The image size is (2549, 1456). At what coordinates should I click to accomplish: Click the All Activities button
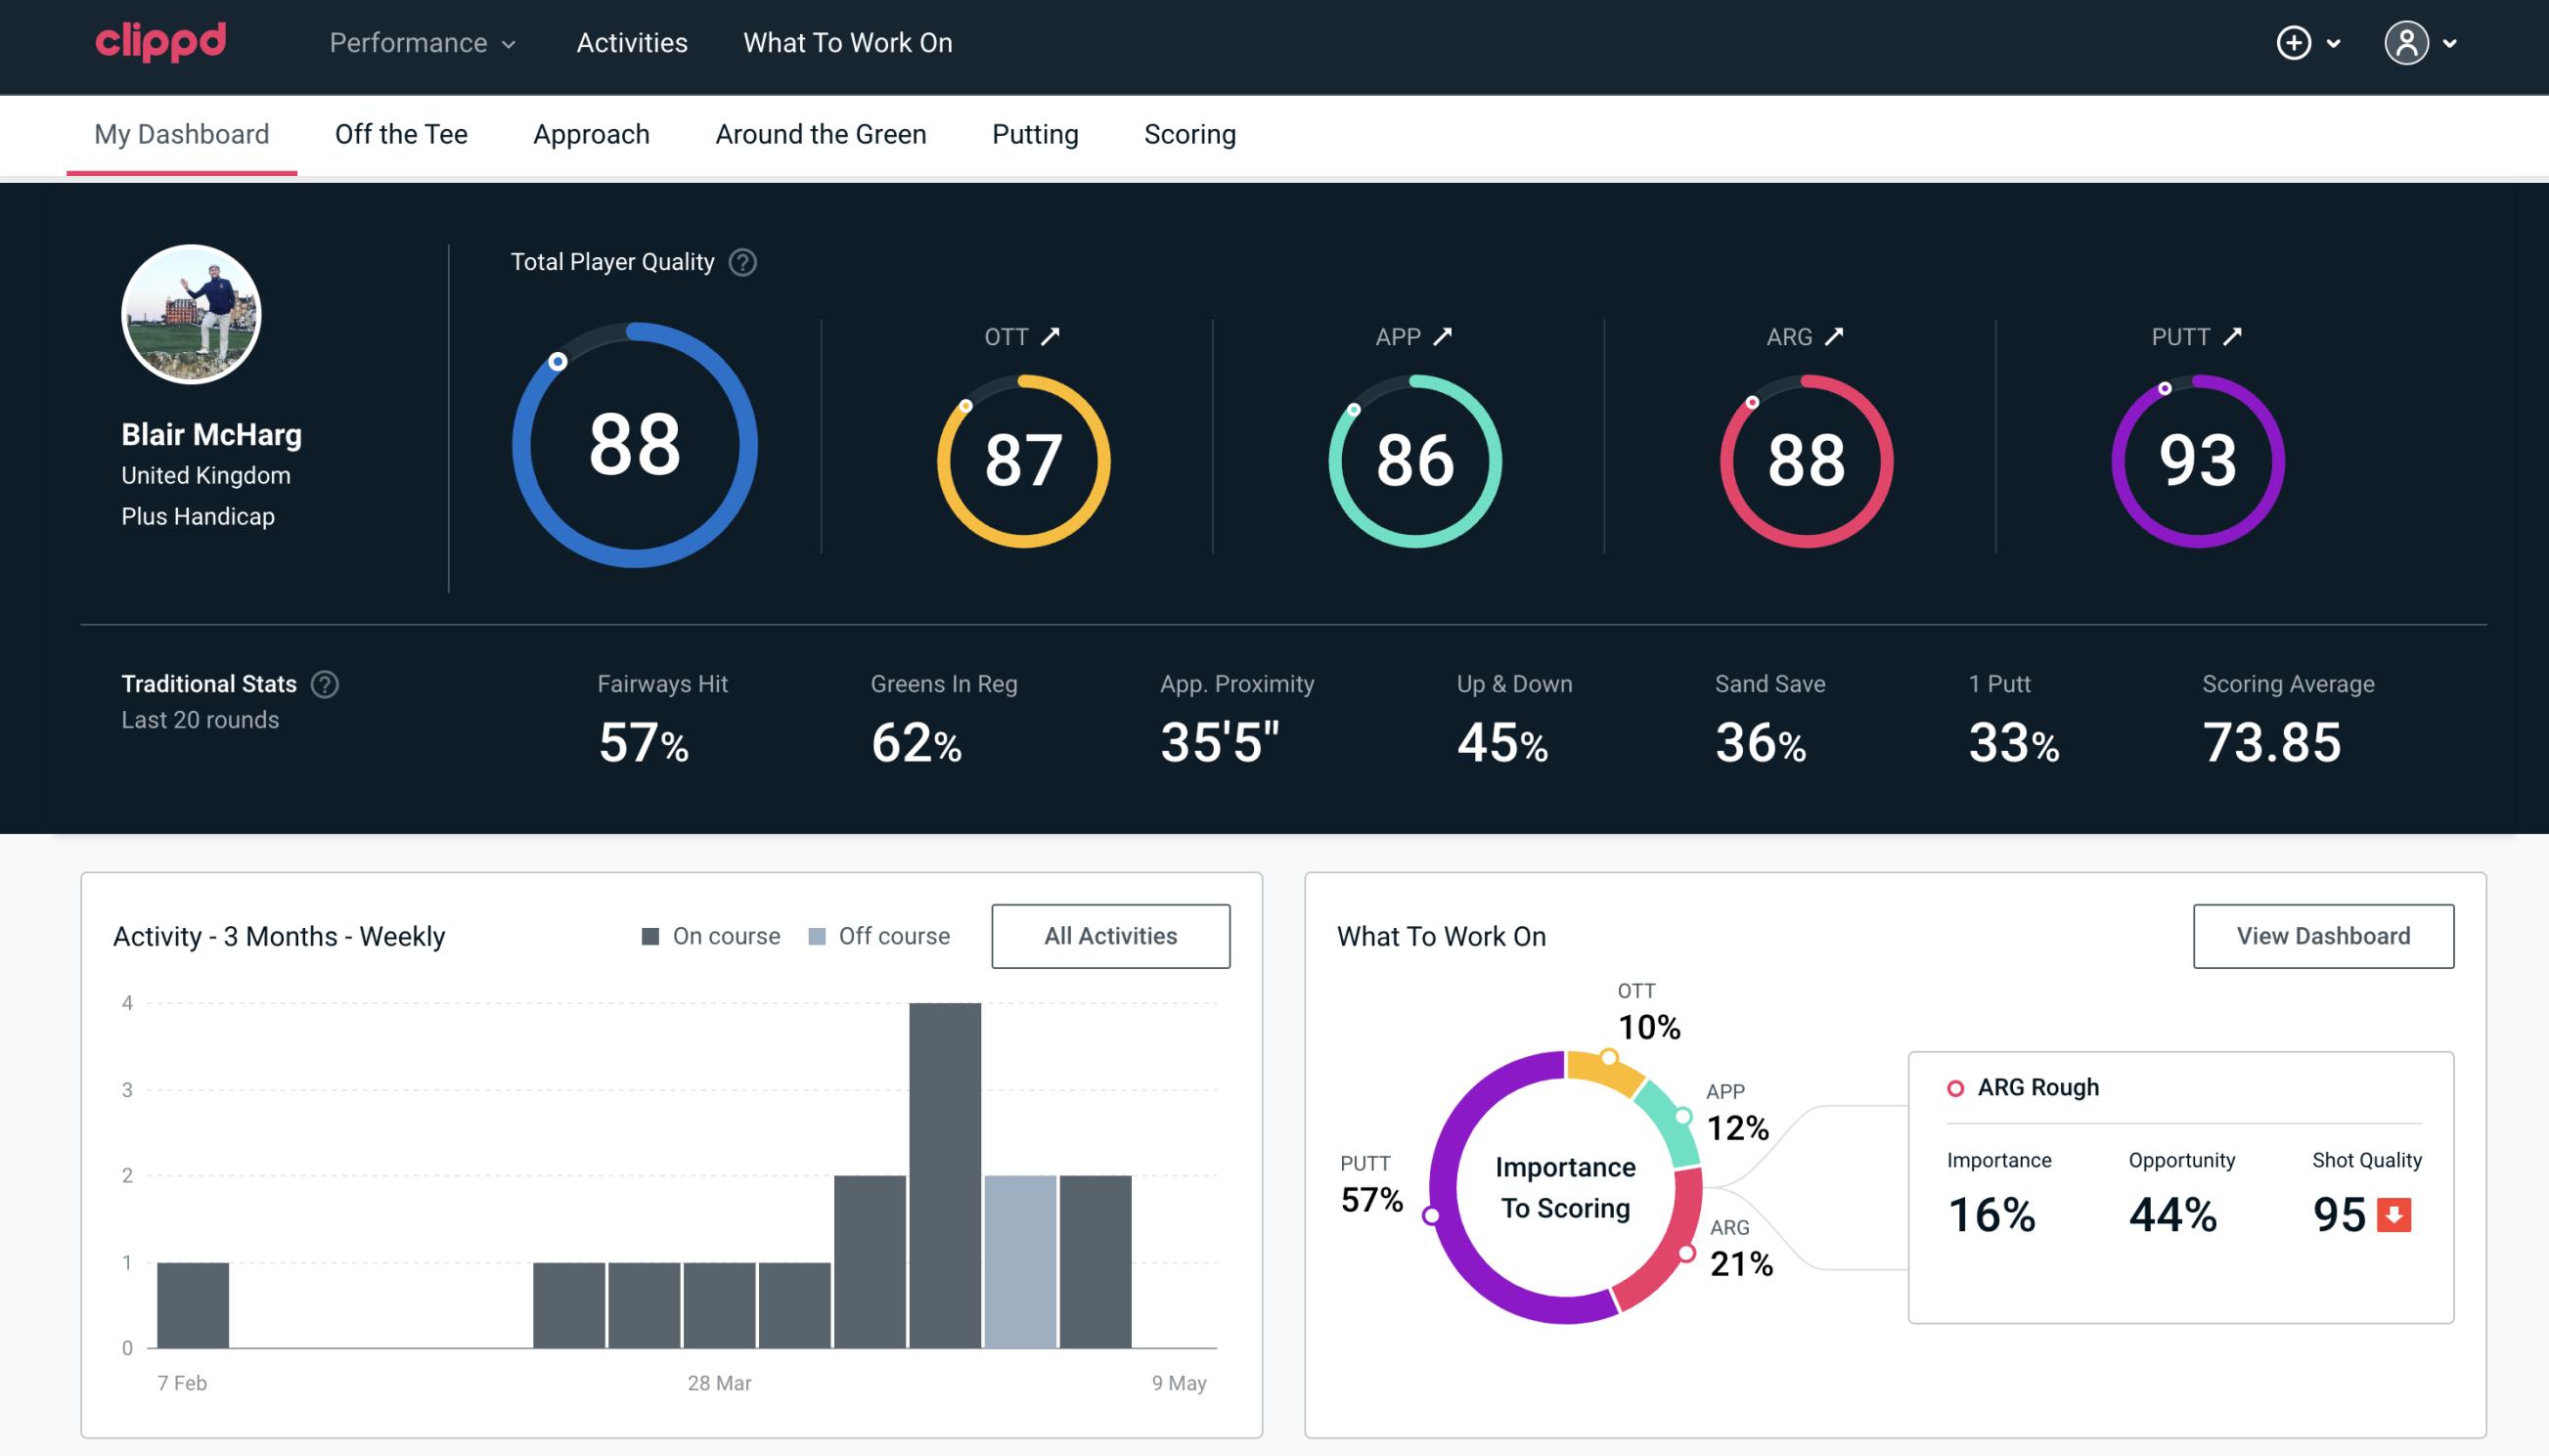click(x=1110, y=935)
